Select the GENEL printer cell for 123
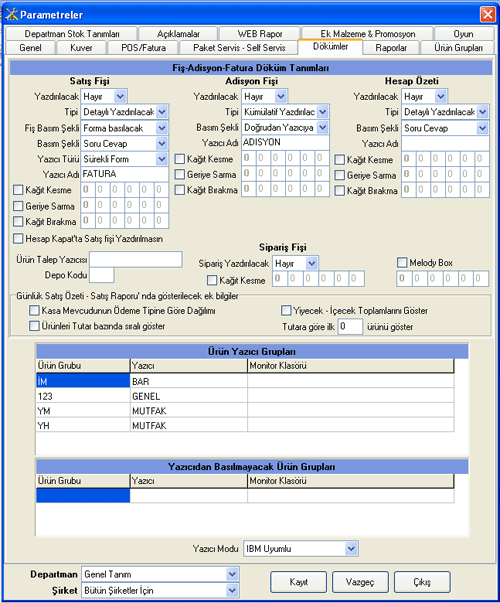Screen dimensions: 500x603 (188, 396)
